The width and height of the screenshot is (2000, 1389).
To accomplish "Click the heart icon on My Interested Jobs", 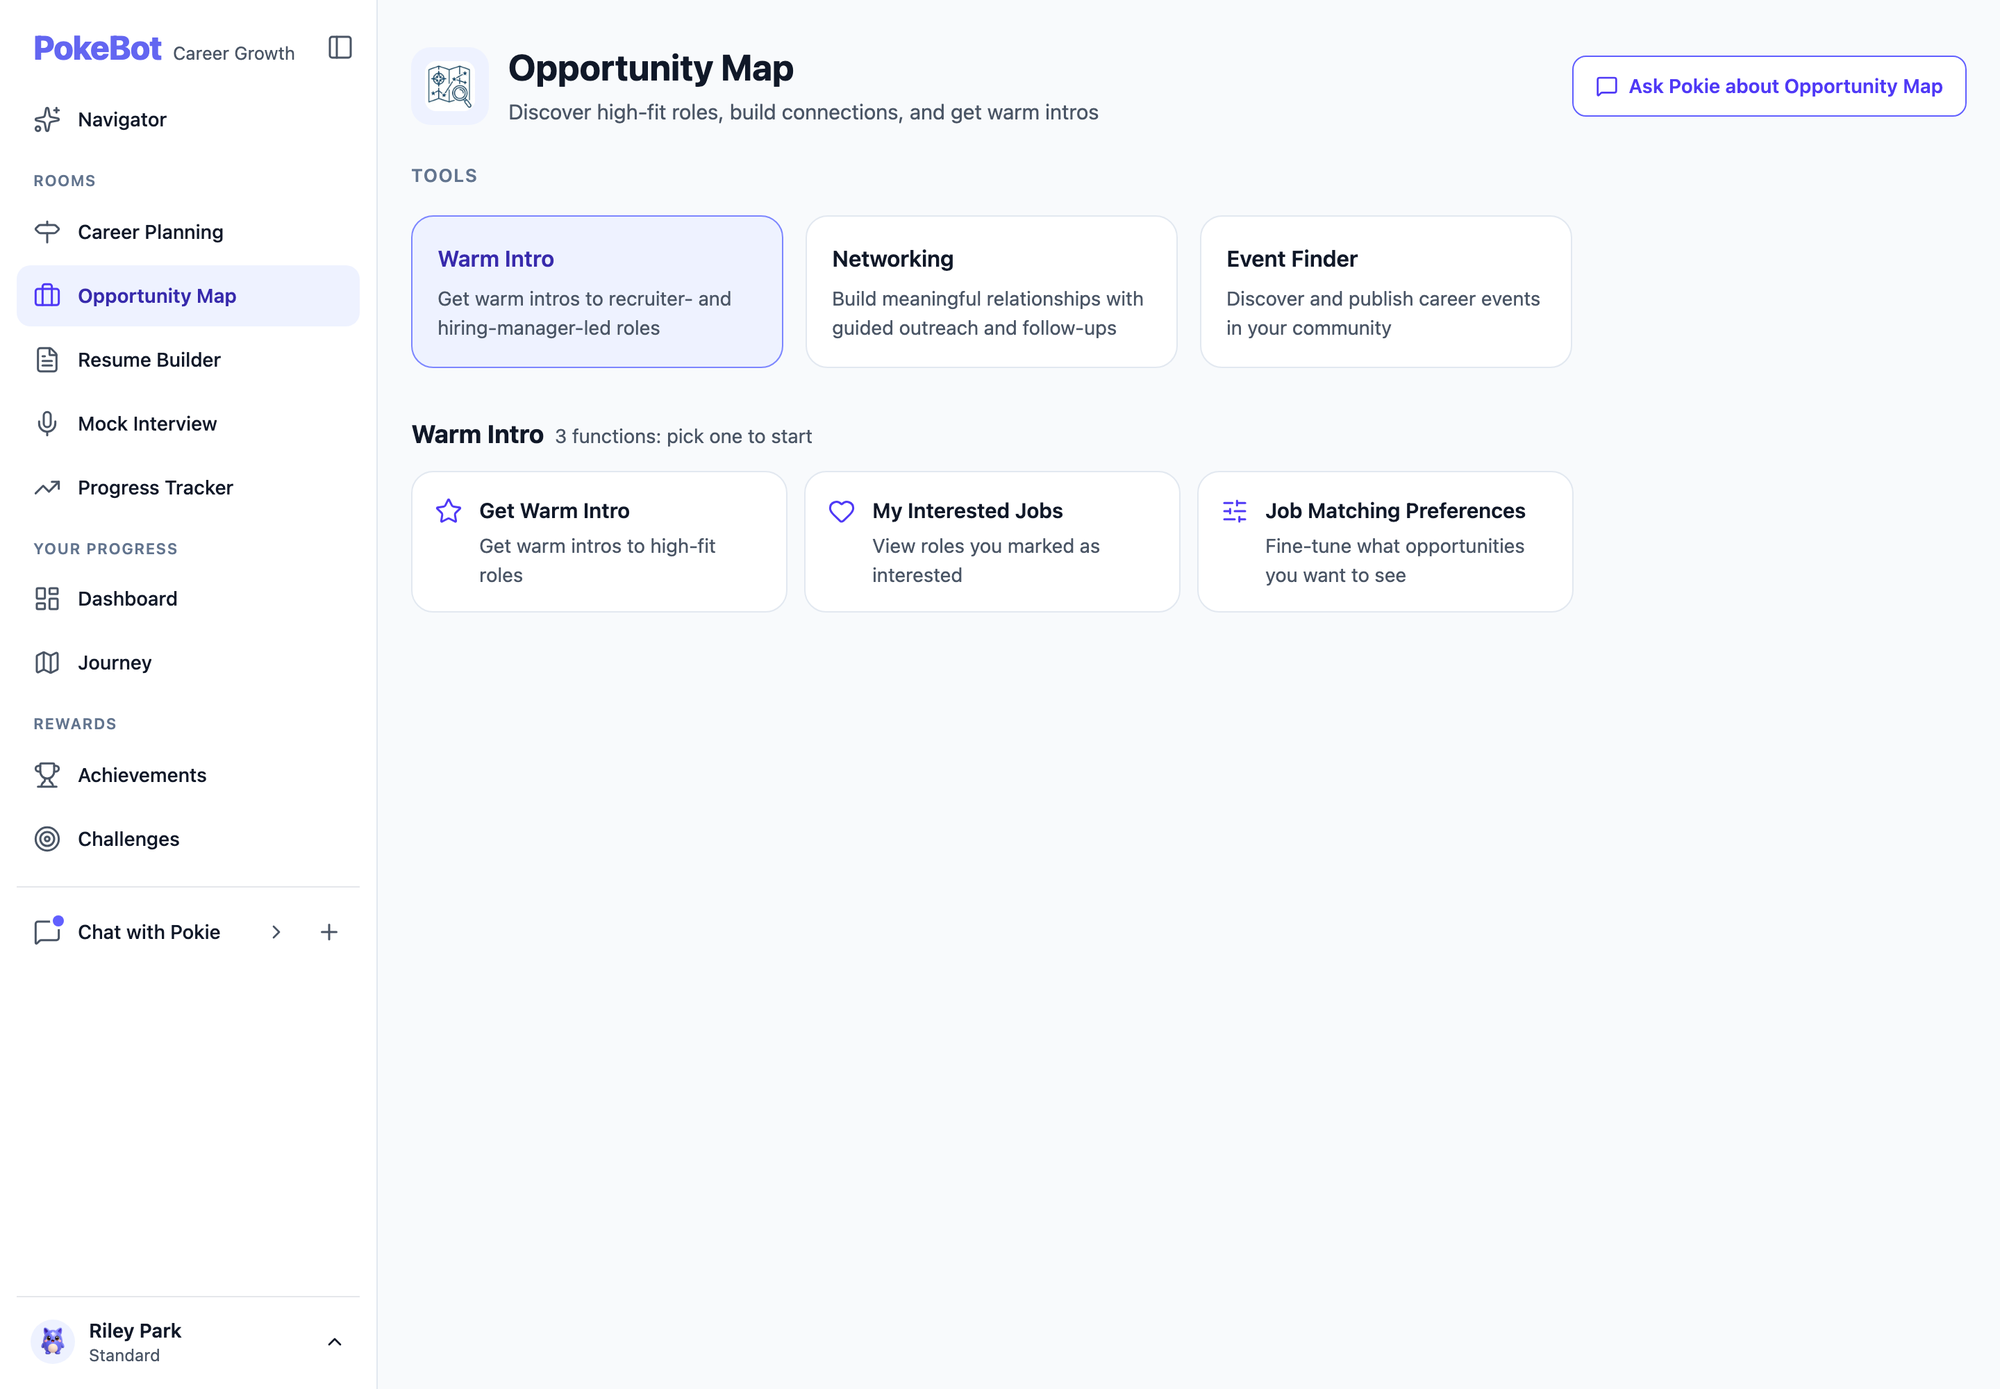I will point(842,511).
